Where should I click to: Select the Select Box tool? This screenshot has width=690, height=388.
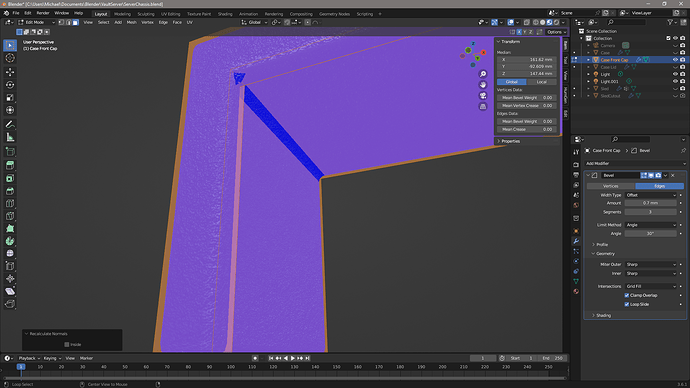coord(10,45)
